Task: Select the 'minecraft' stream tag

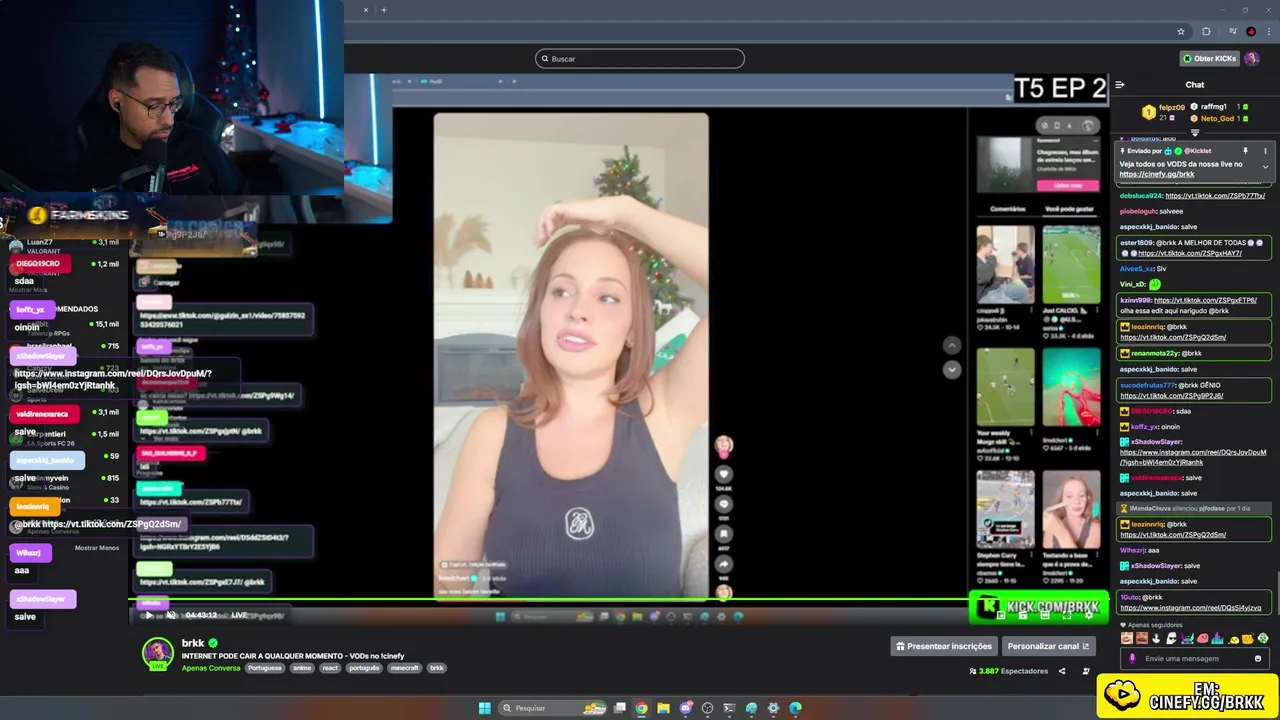Action: (404, 668)
